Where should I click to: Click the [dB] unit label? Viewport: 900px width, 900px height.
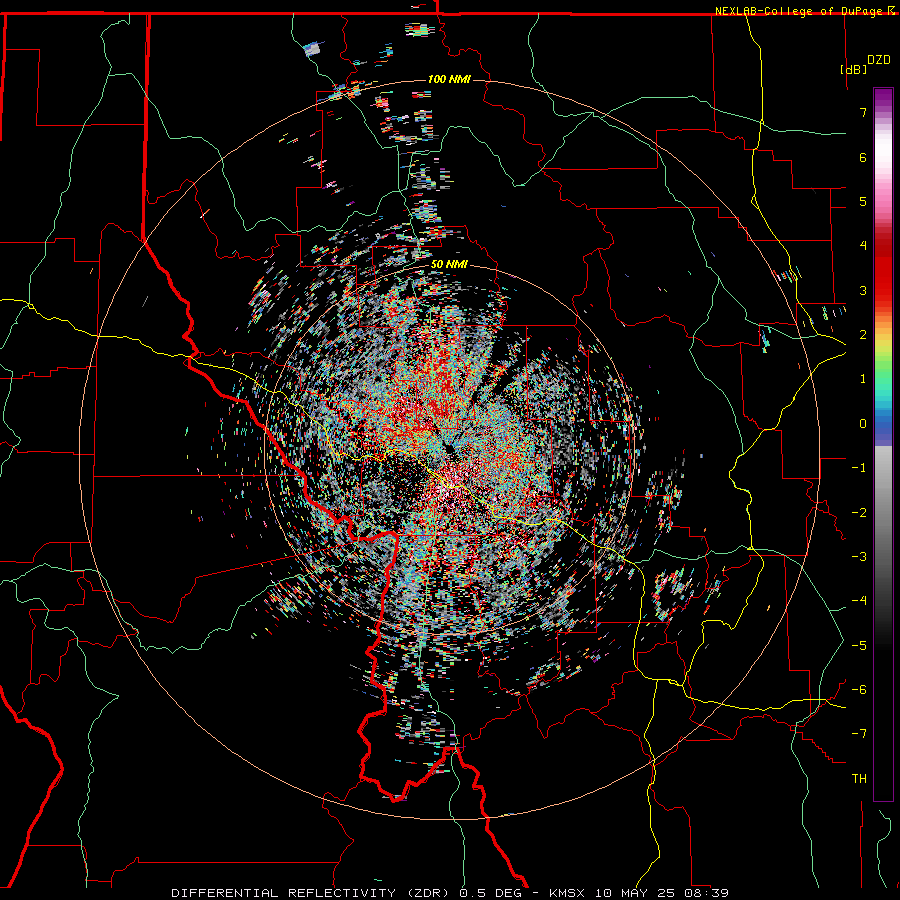[853, 69]
